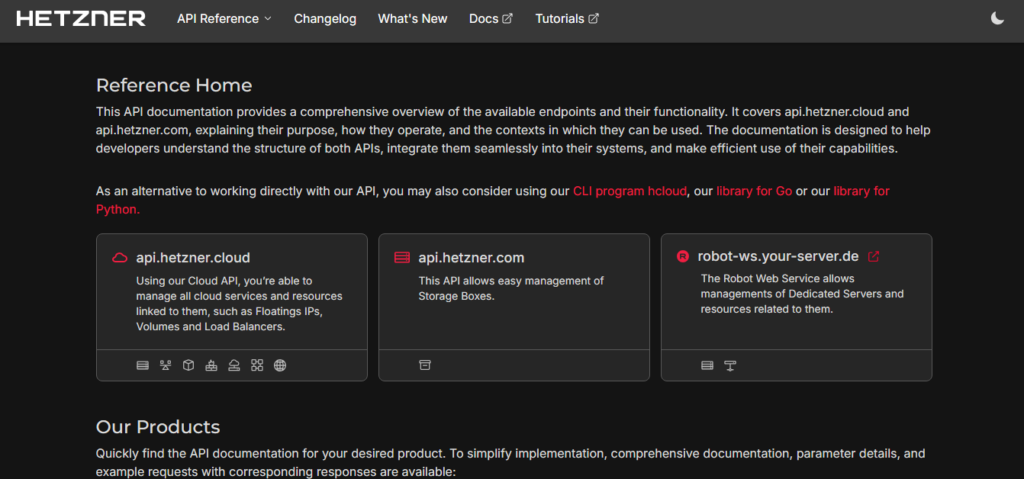The width and height of the screenshot is (1024, 479).
Task: Open the api.hetzner.cloud card title
Action: [193, 257]
